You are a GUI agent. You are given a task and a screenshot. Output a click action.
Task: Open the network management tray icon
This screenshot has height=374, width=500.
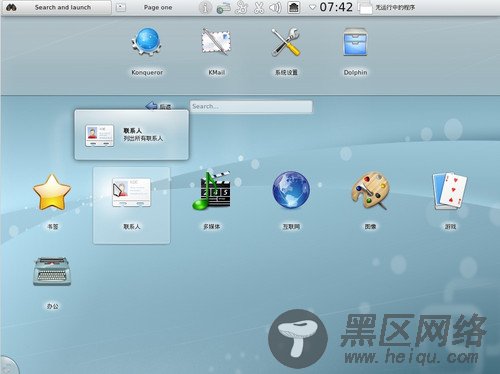point(223,8)
